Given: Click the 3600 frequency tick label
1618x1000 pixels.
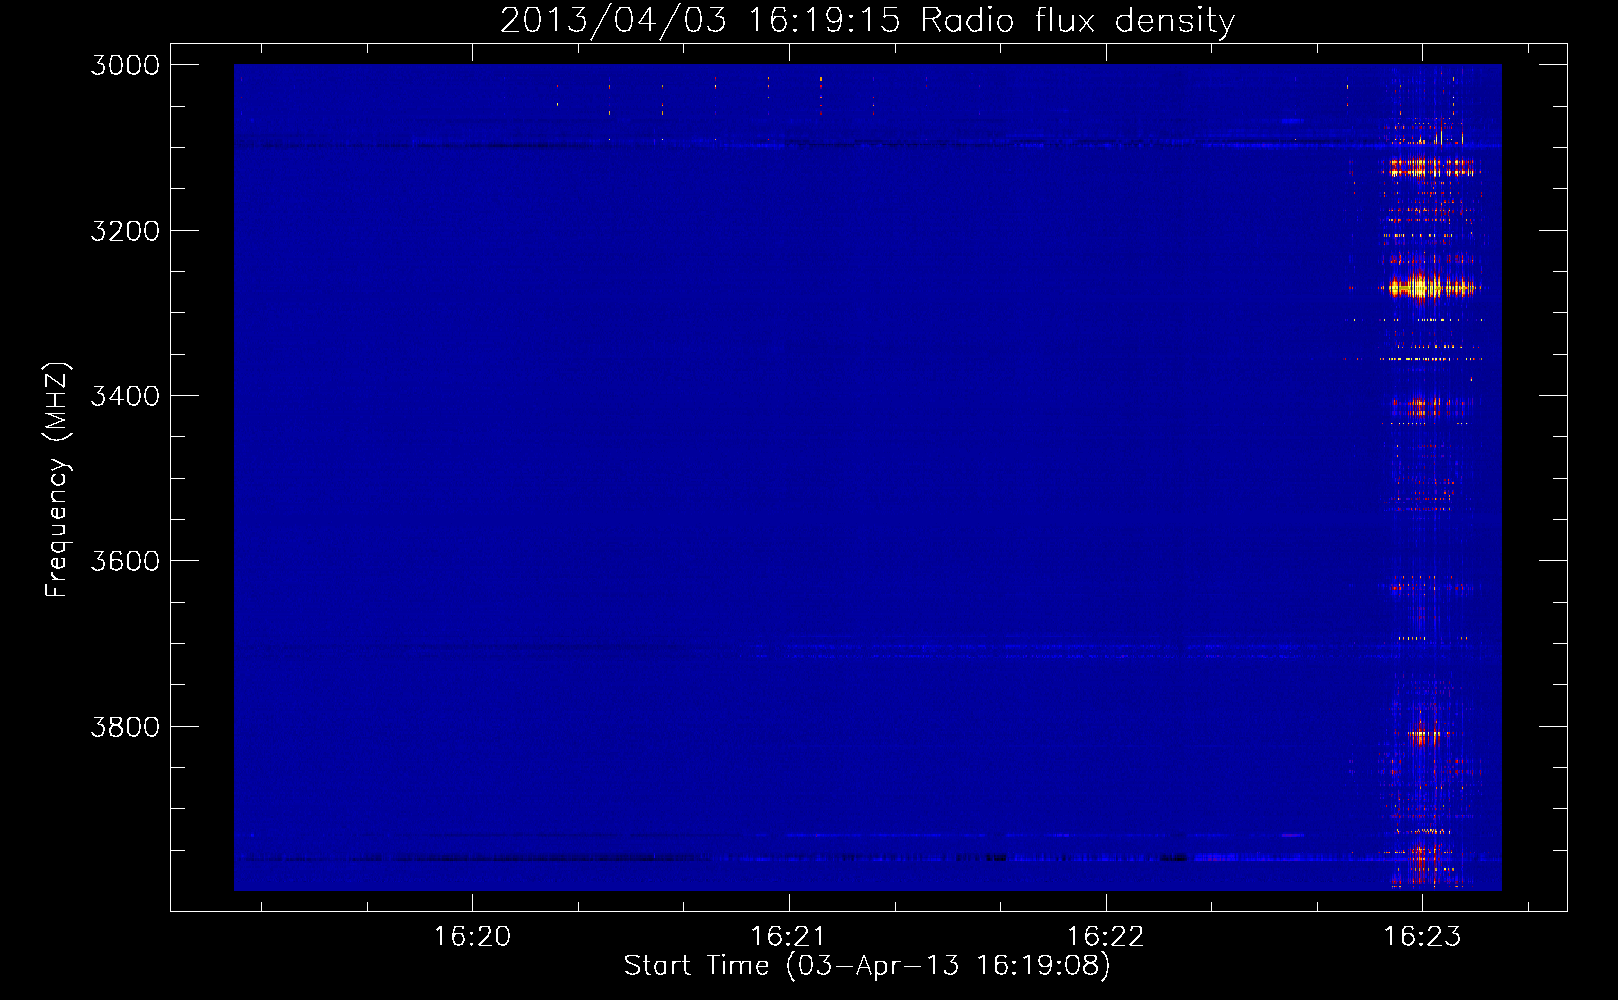Looking at the screenshot, I should (x=125, y=561).
